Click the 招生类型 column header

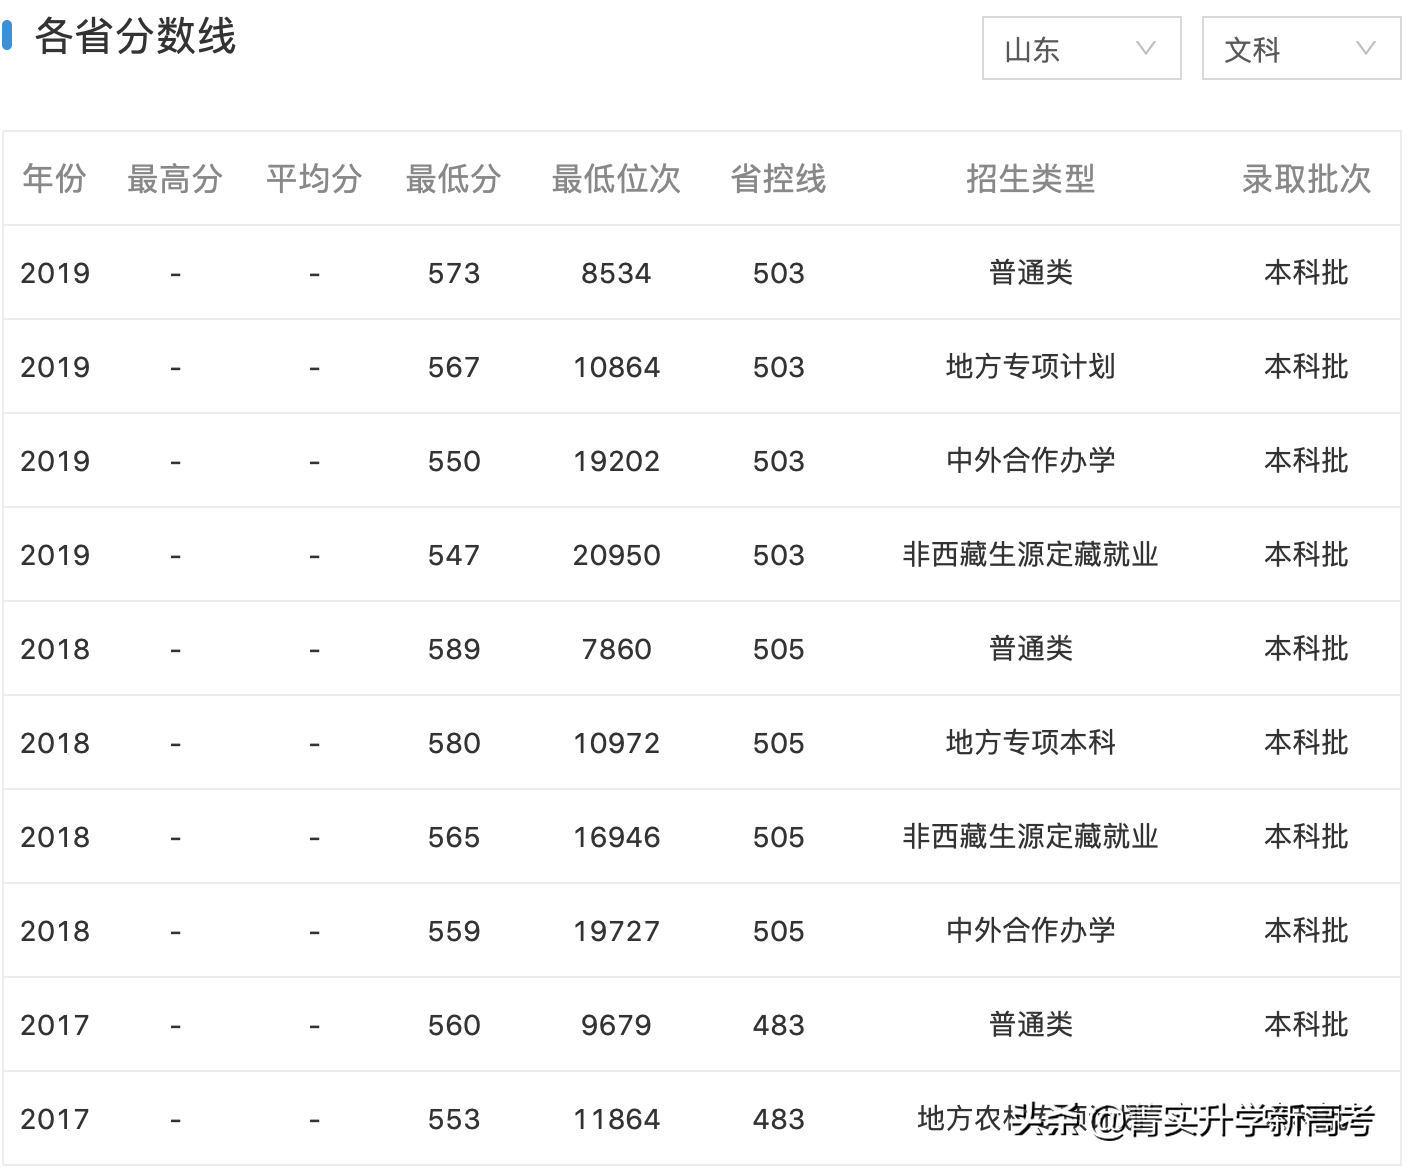coord(1031,180)
